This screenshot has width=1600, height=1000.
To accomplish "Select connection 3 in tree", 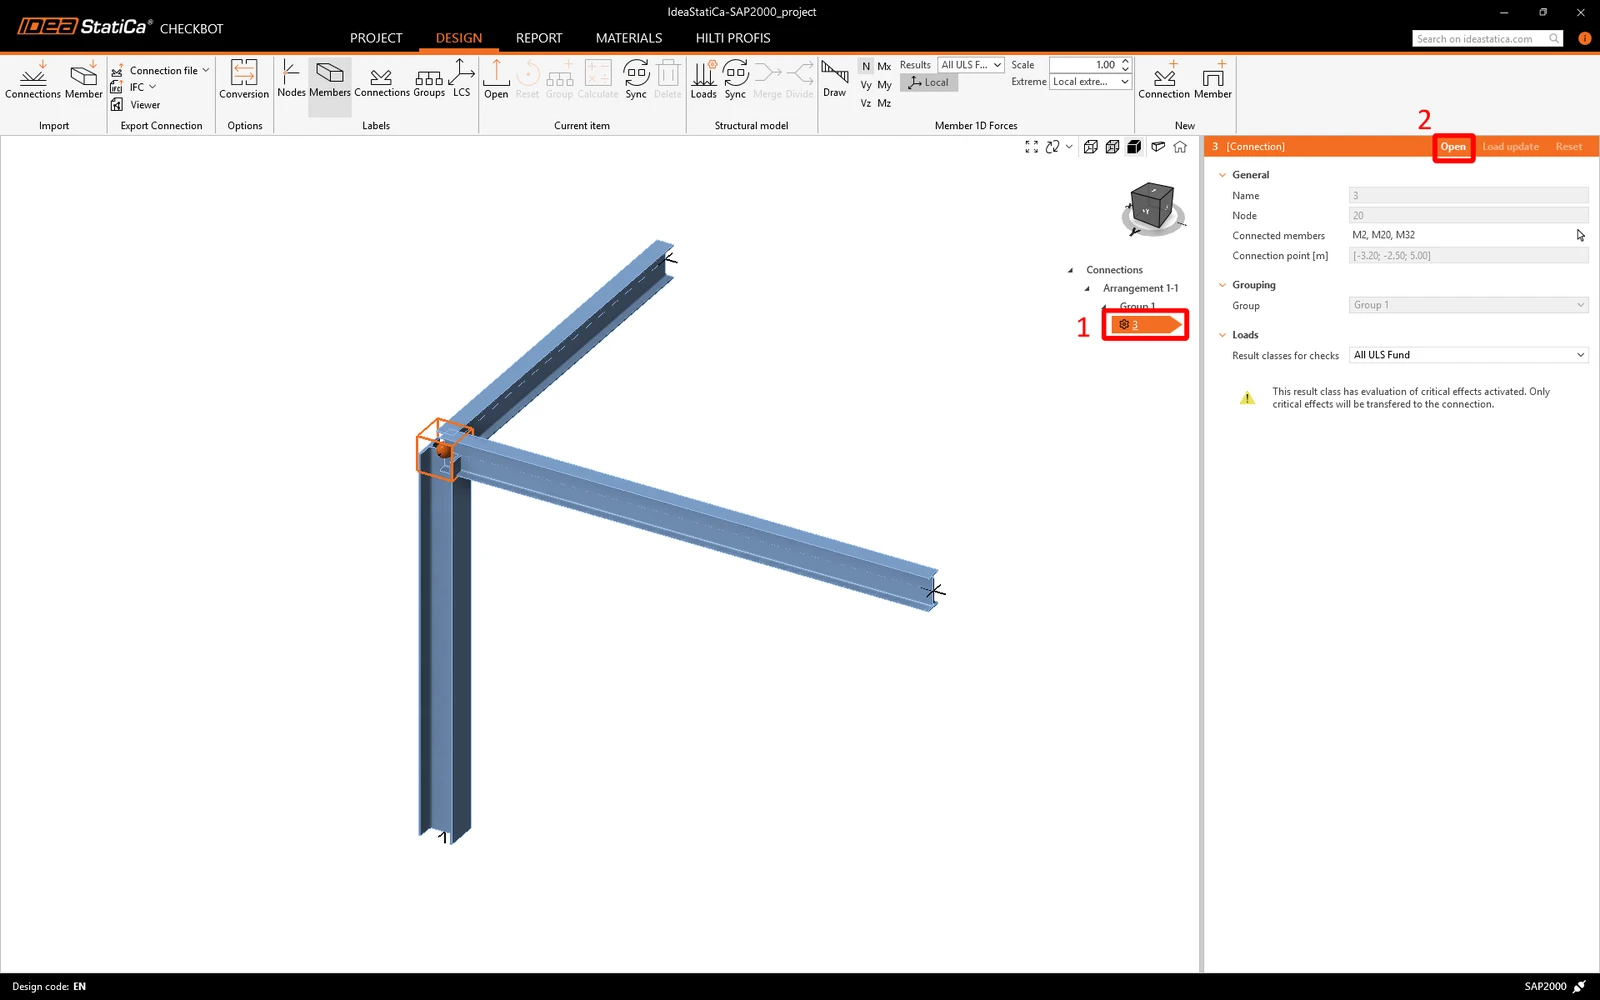I will (x=1146, y=325).
